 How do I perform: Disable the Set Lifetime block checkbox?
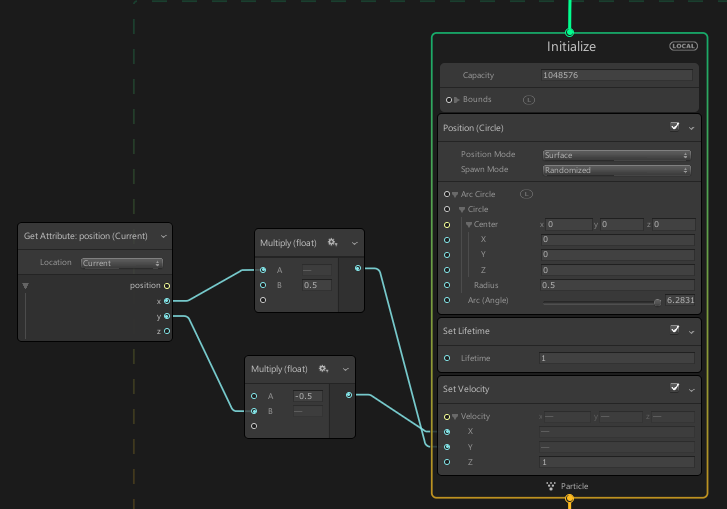click(675, 329)
